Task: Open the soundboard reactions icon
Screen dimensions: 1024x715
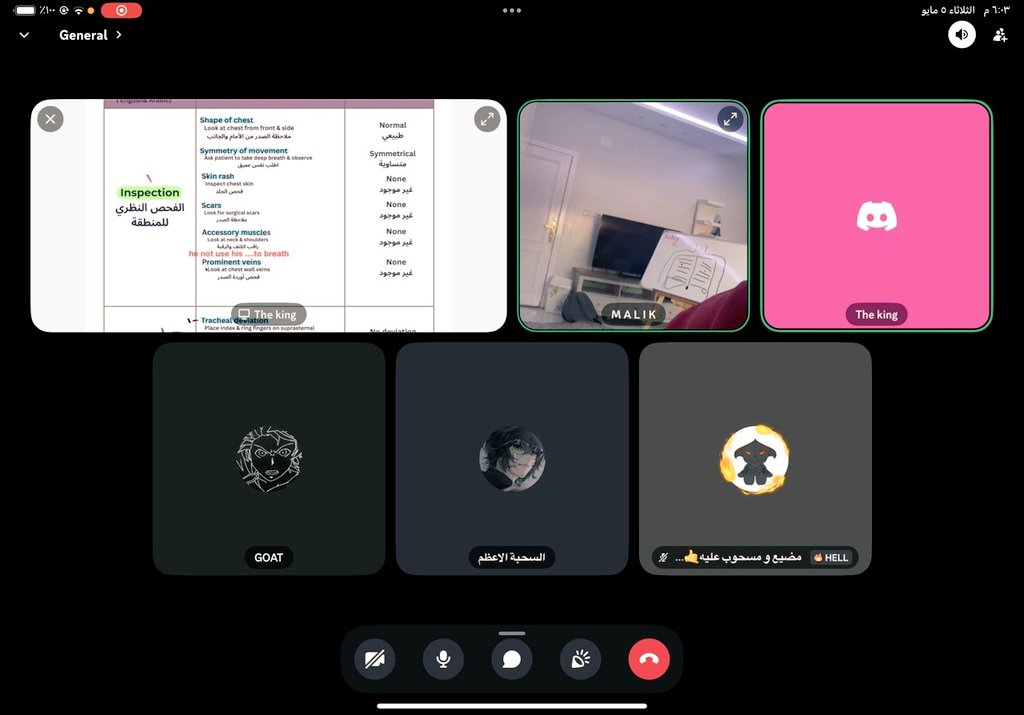Action: (581, 659)
